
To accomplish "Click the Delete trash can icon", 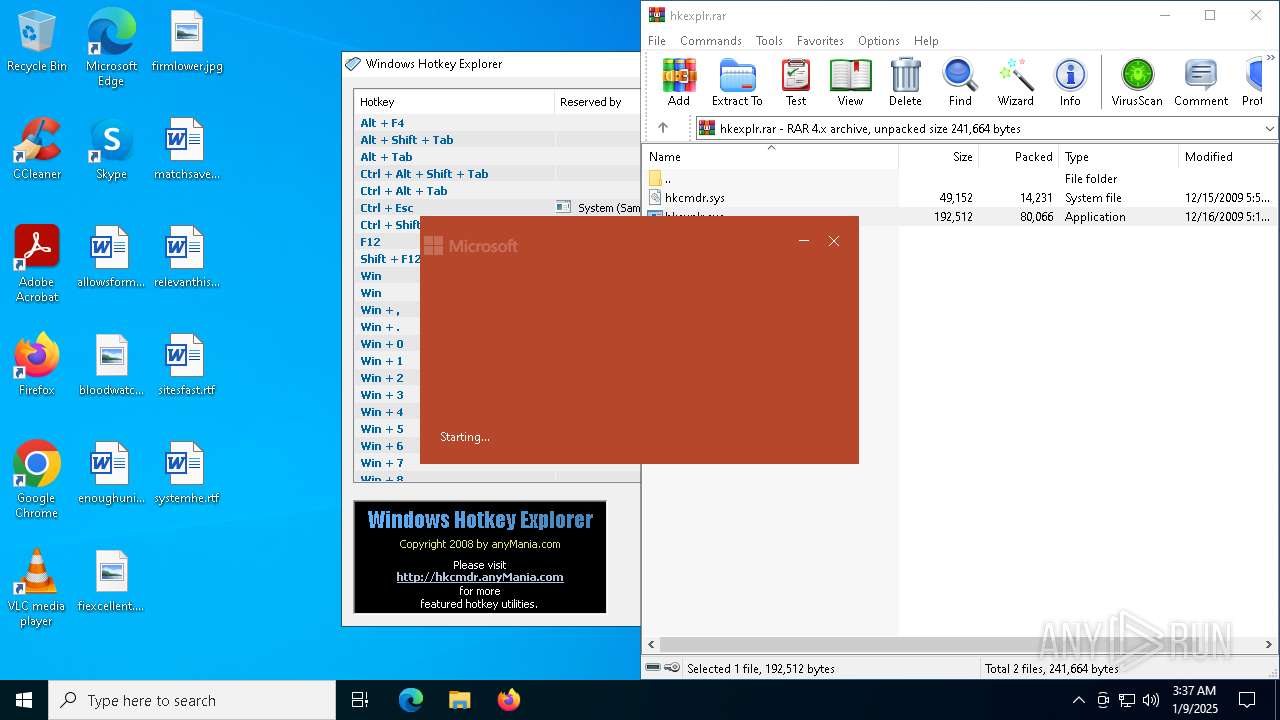I will [x=905, y=82].
